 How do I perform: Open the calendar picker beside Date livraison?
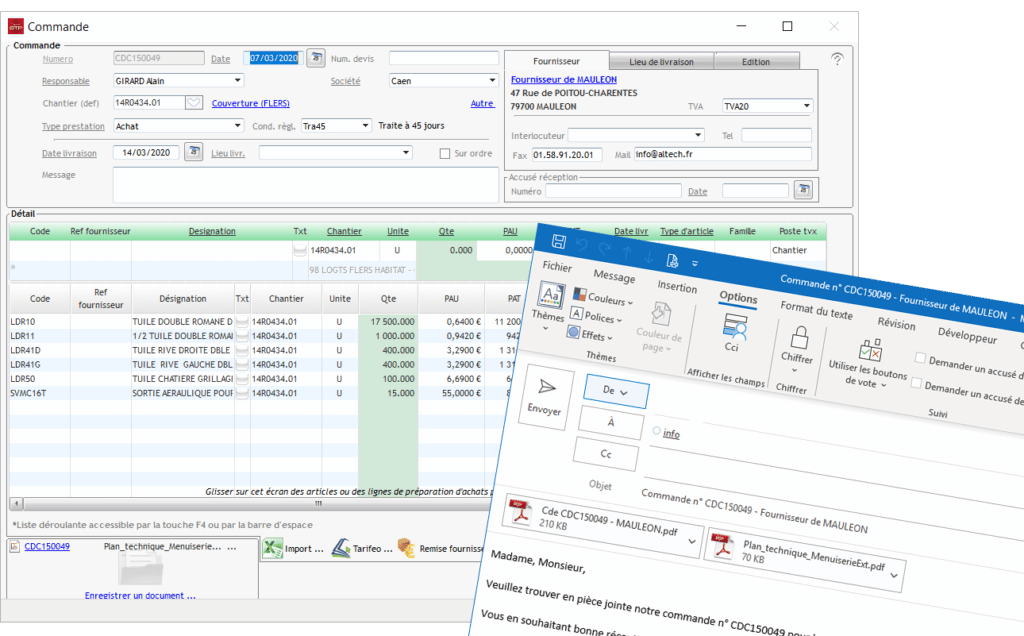(x=193, y=152)
